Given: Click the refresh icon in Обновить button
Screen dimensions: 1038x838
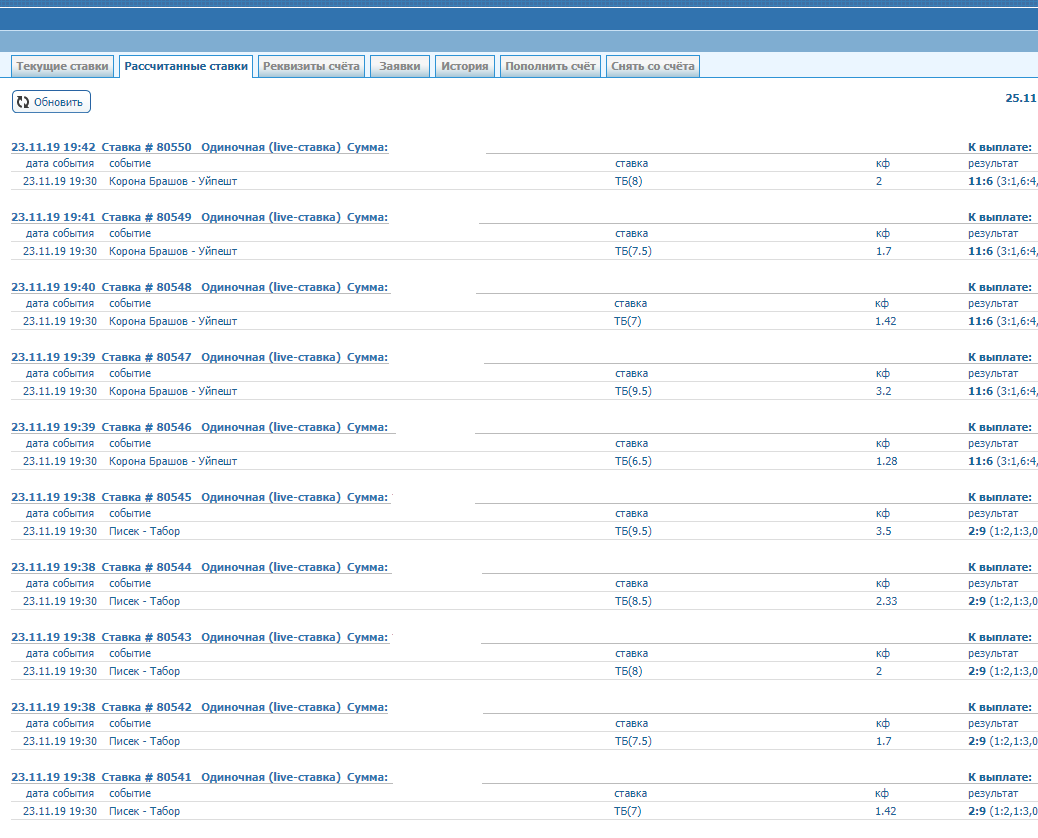Looking at the screenshot, I should point(23,102).
